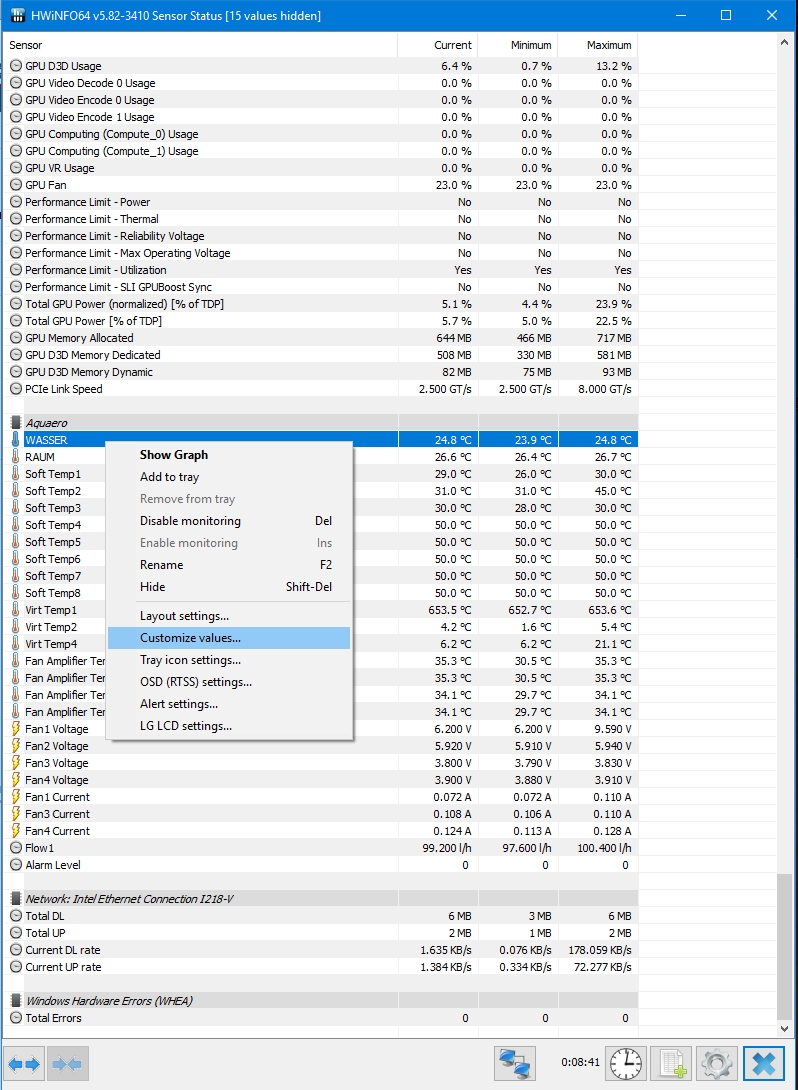The image size is (798, 1090).
Task: Click the chip icon beside Aquaero
Action: point(16,423)
